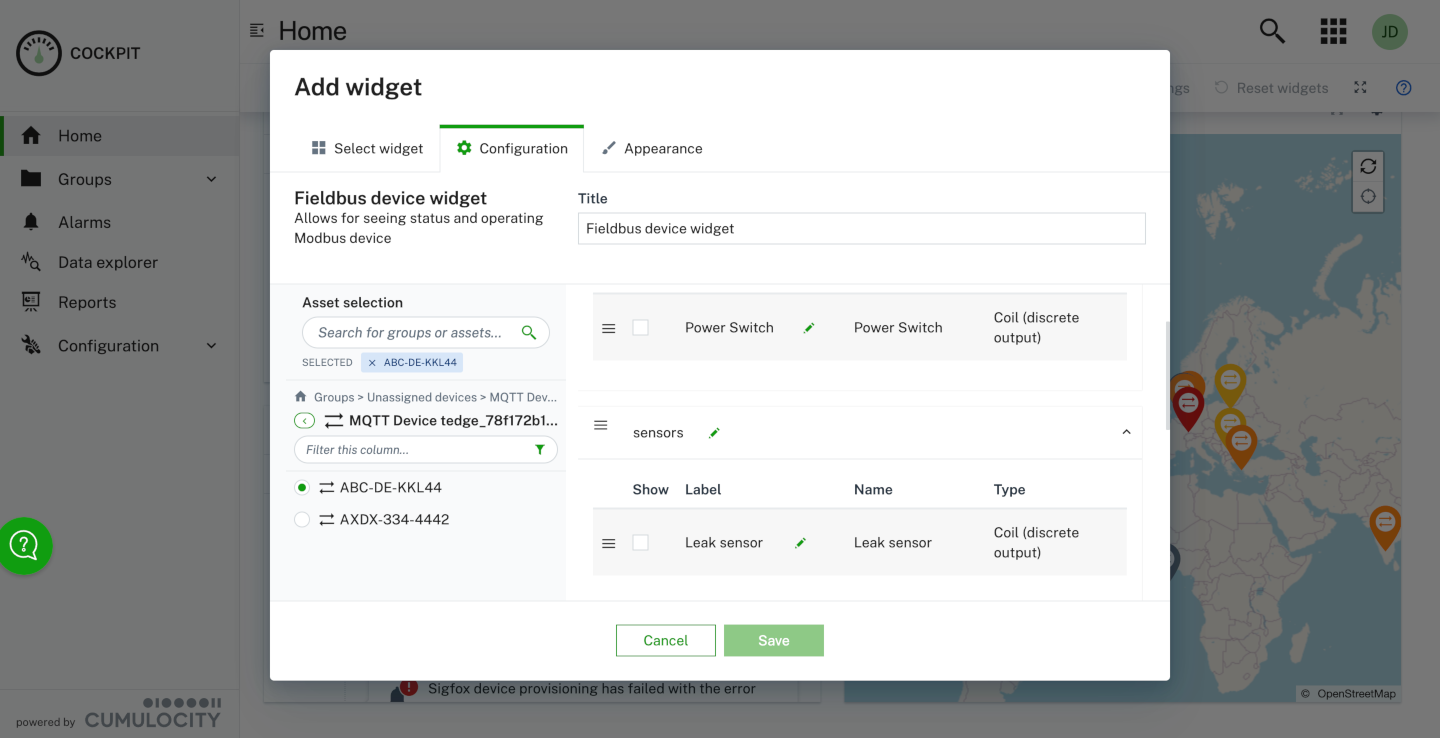Edit the Leak sensor label

(799, 542)
